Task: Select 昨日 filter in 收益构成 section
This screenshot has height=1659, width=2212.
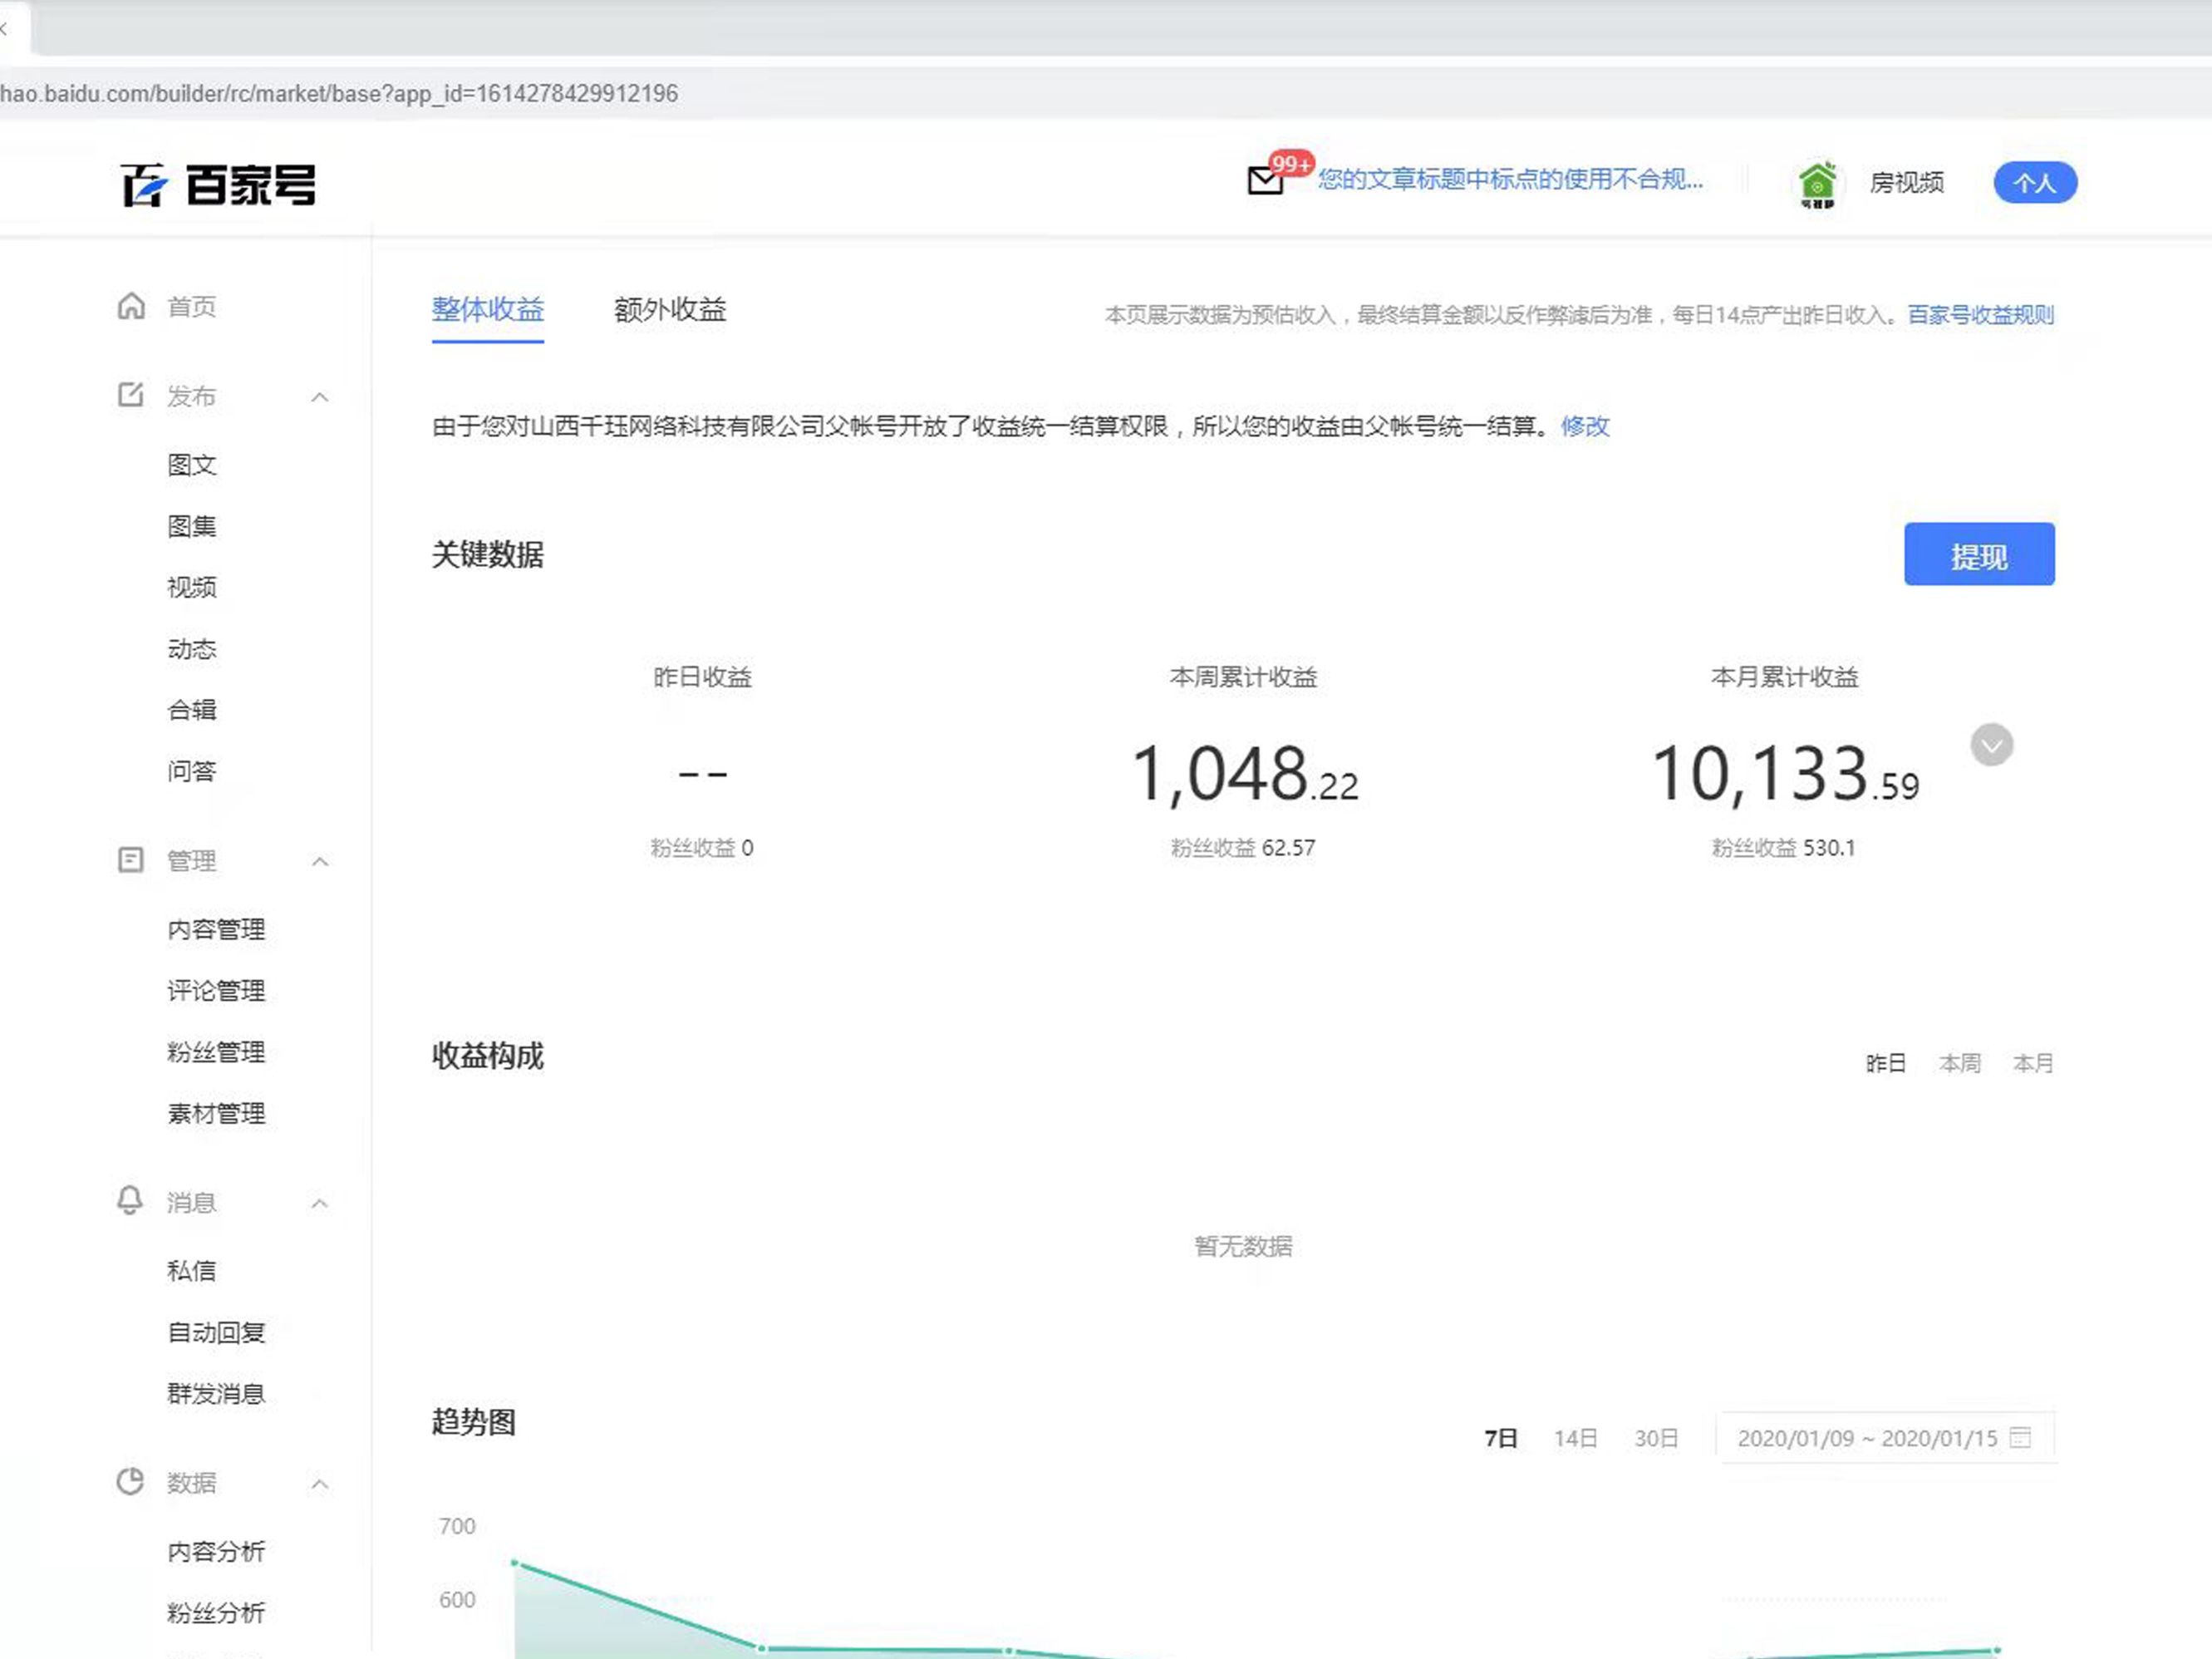Action: point(1887,1063)
